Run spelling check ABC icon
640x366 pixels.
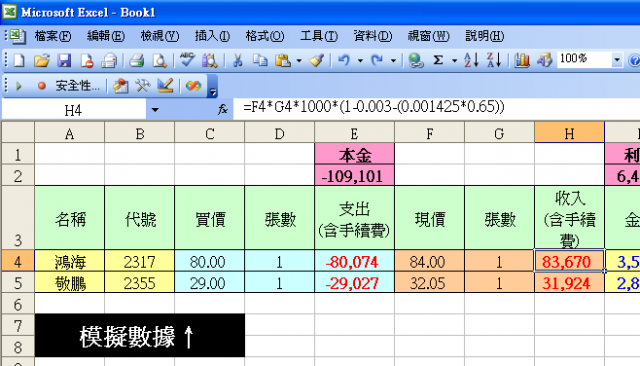click(187, 60)
